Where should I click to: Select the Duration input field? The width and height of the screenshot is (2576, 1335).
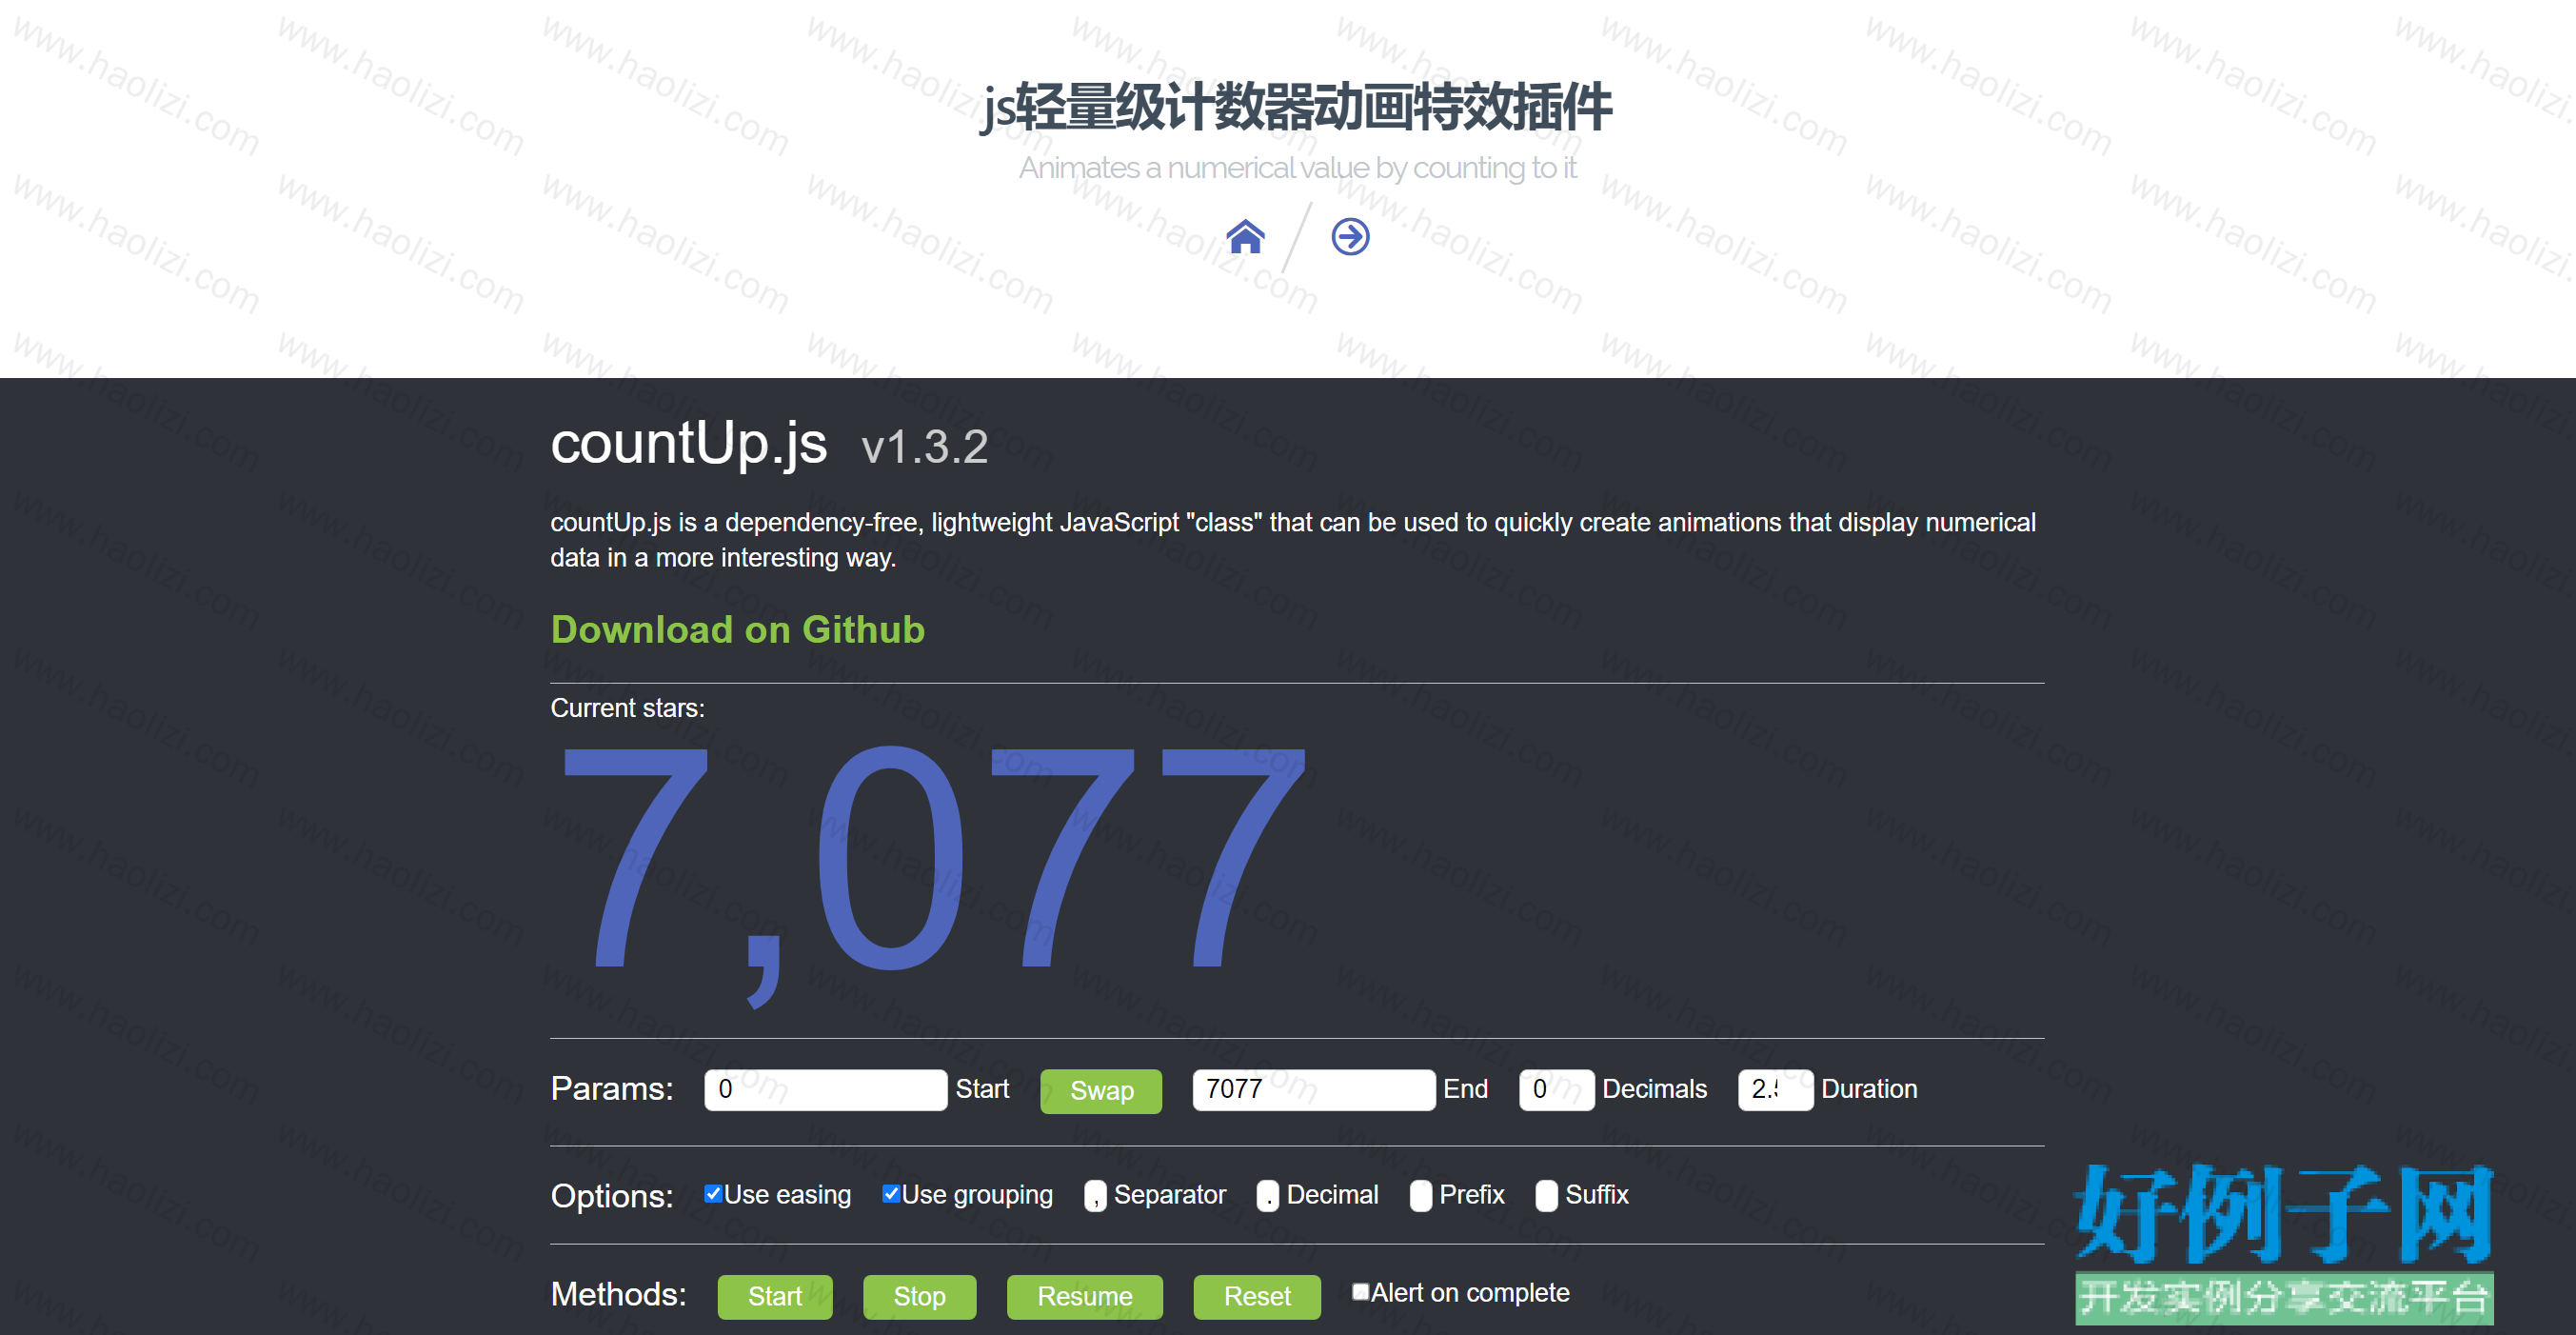(x=1775, y=1089)
